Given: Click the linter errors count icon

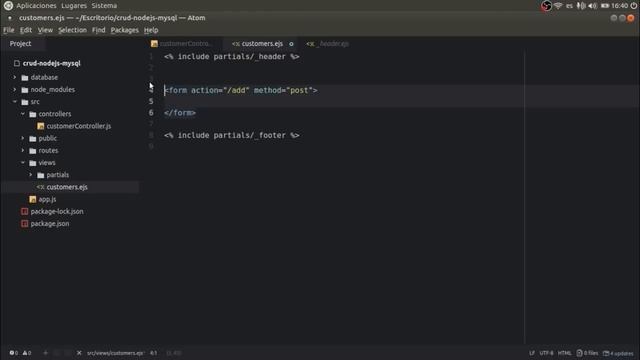Looking at the screenshot, I should (13, 353).
